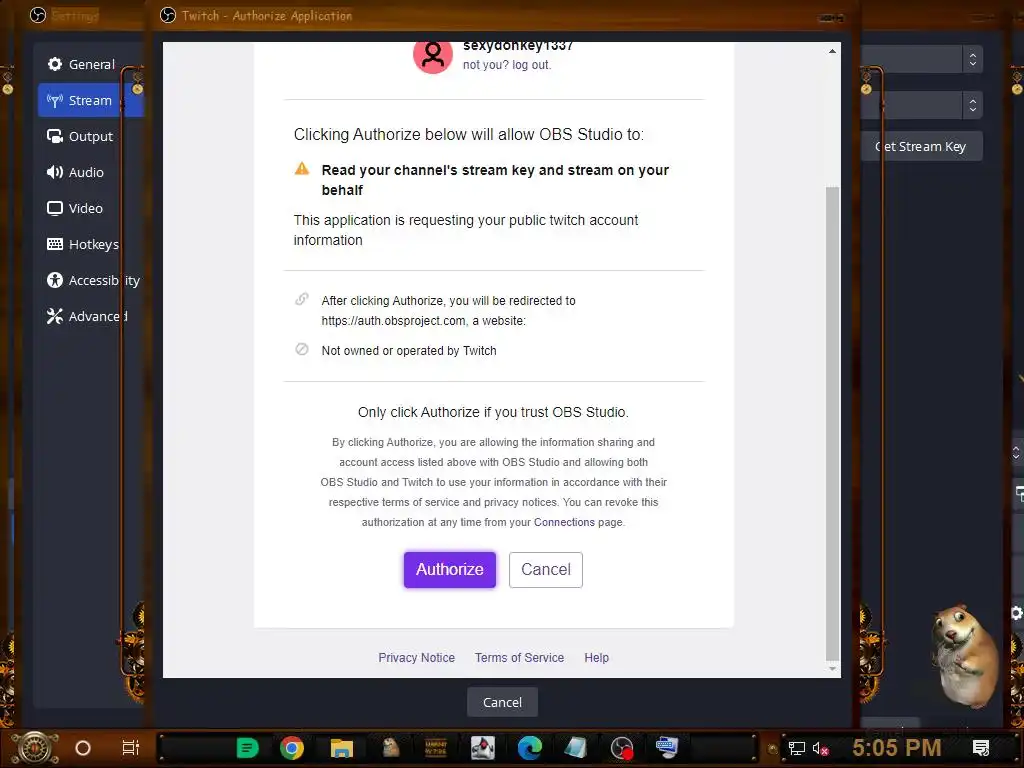The image size is (1024, 768).
Task: Click the OBS logo in the Settings title bar
Action: 38,15
